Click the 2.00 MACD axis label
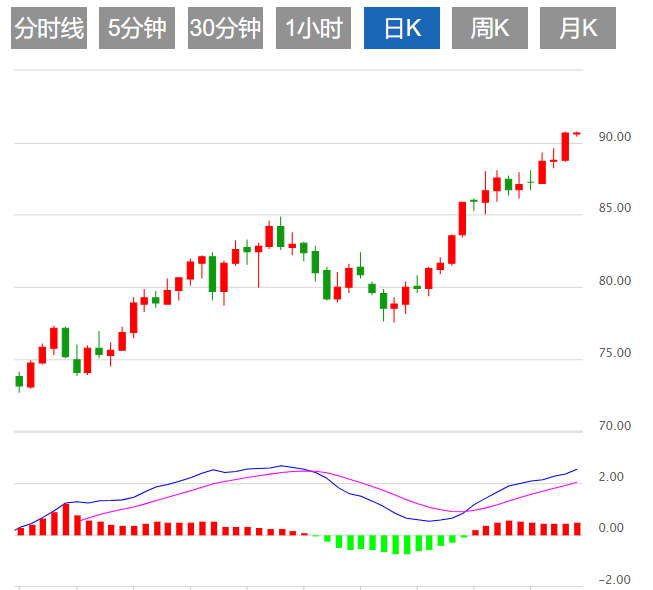 coord(609,478)
